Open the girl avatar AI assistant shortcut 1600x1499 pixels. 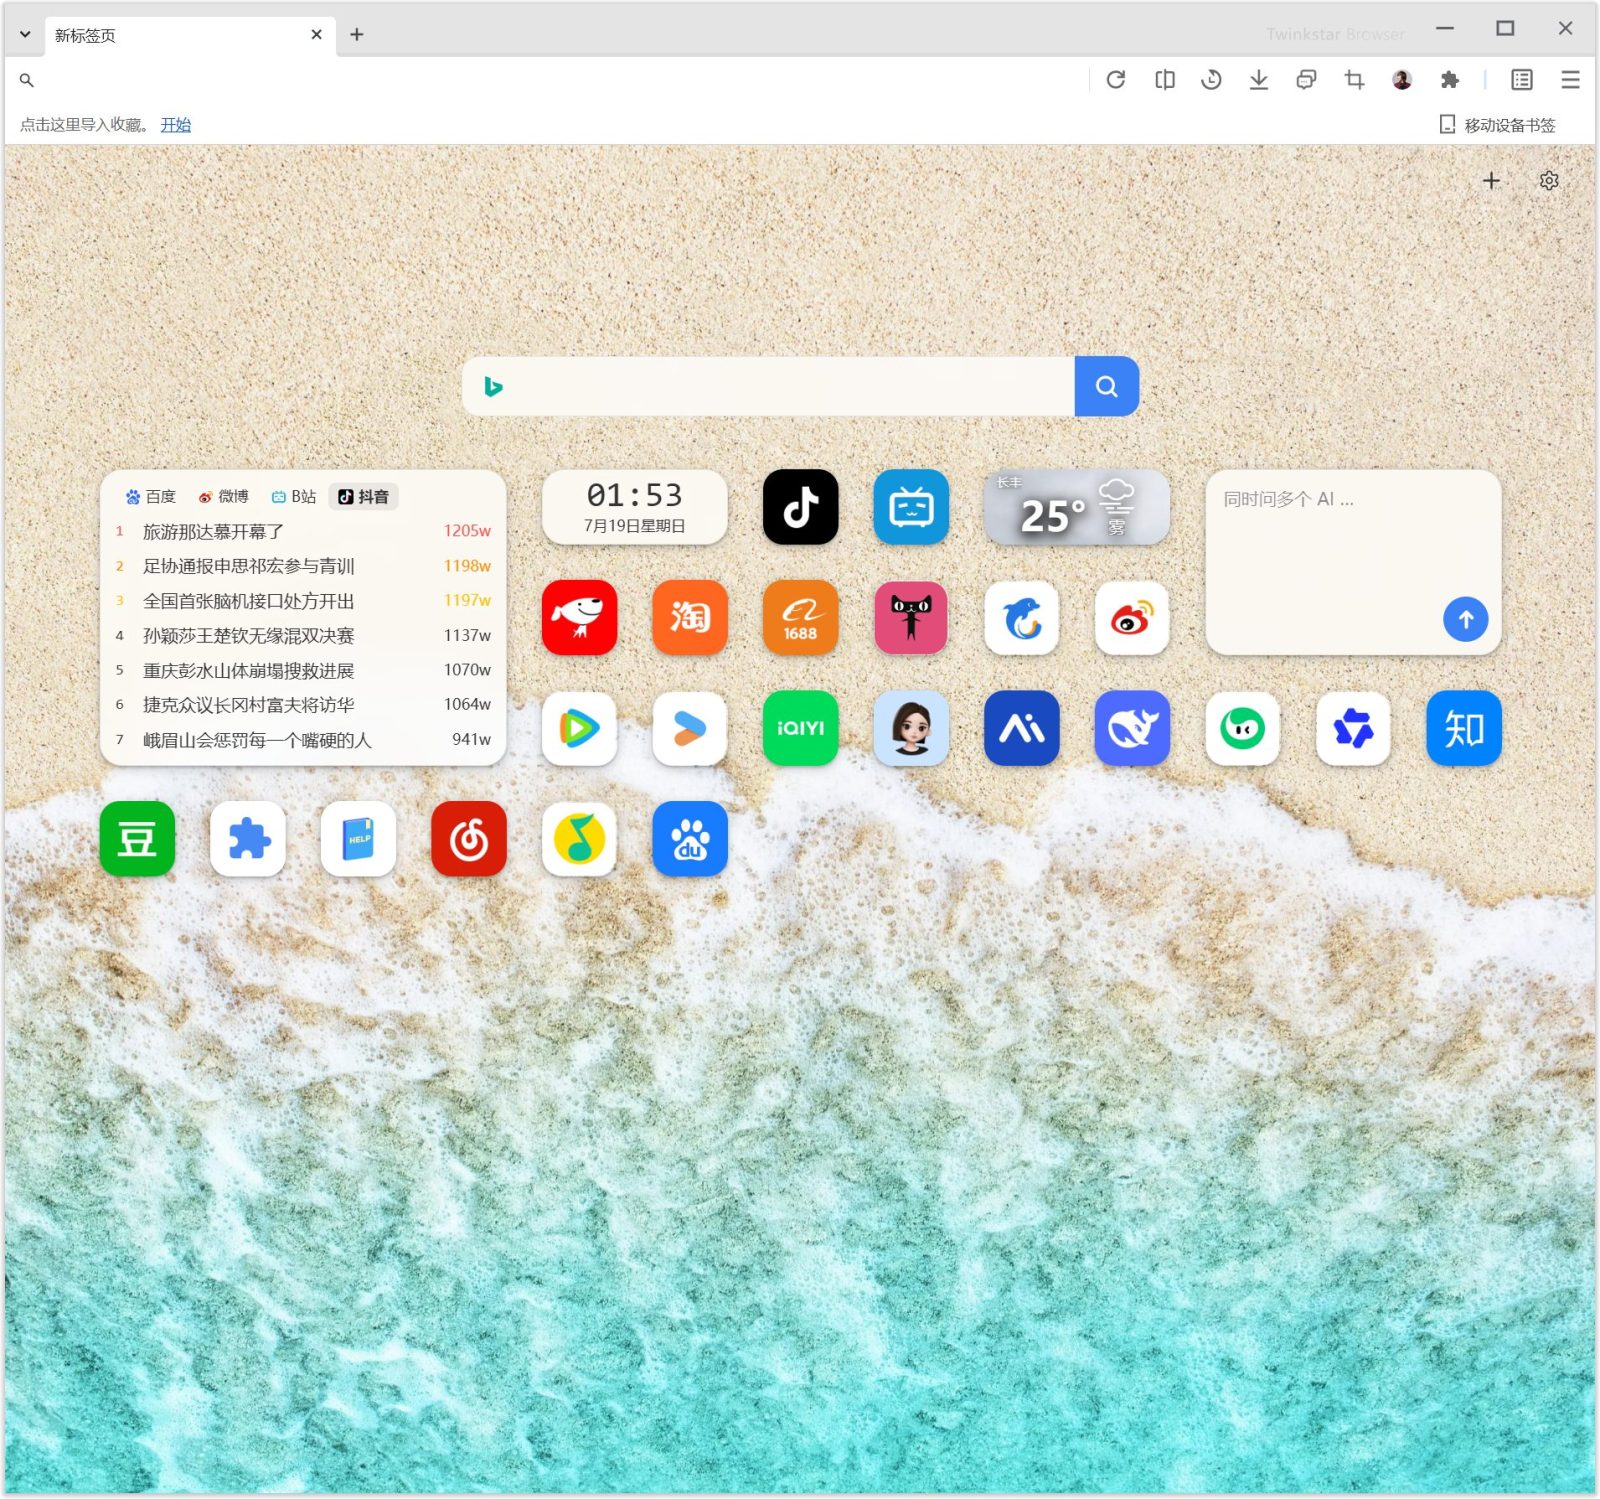911,728
